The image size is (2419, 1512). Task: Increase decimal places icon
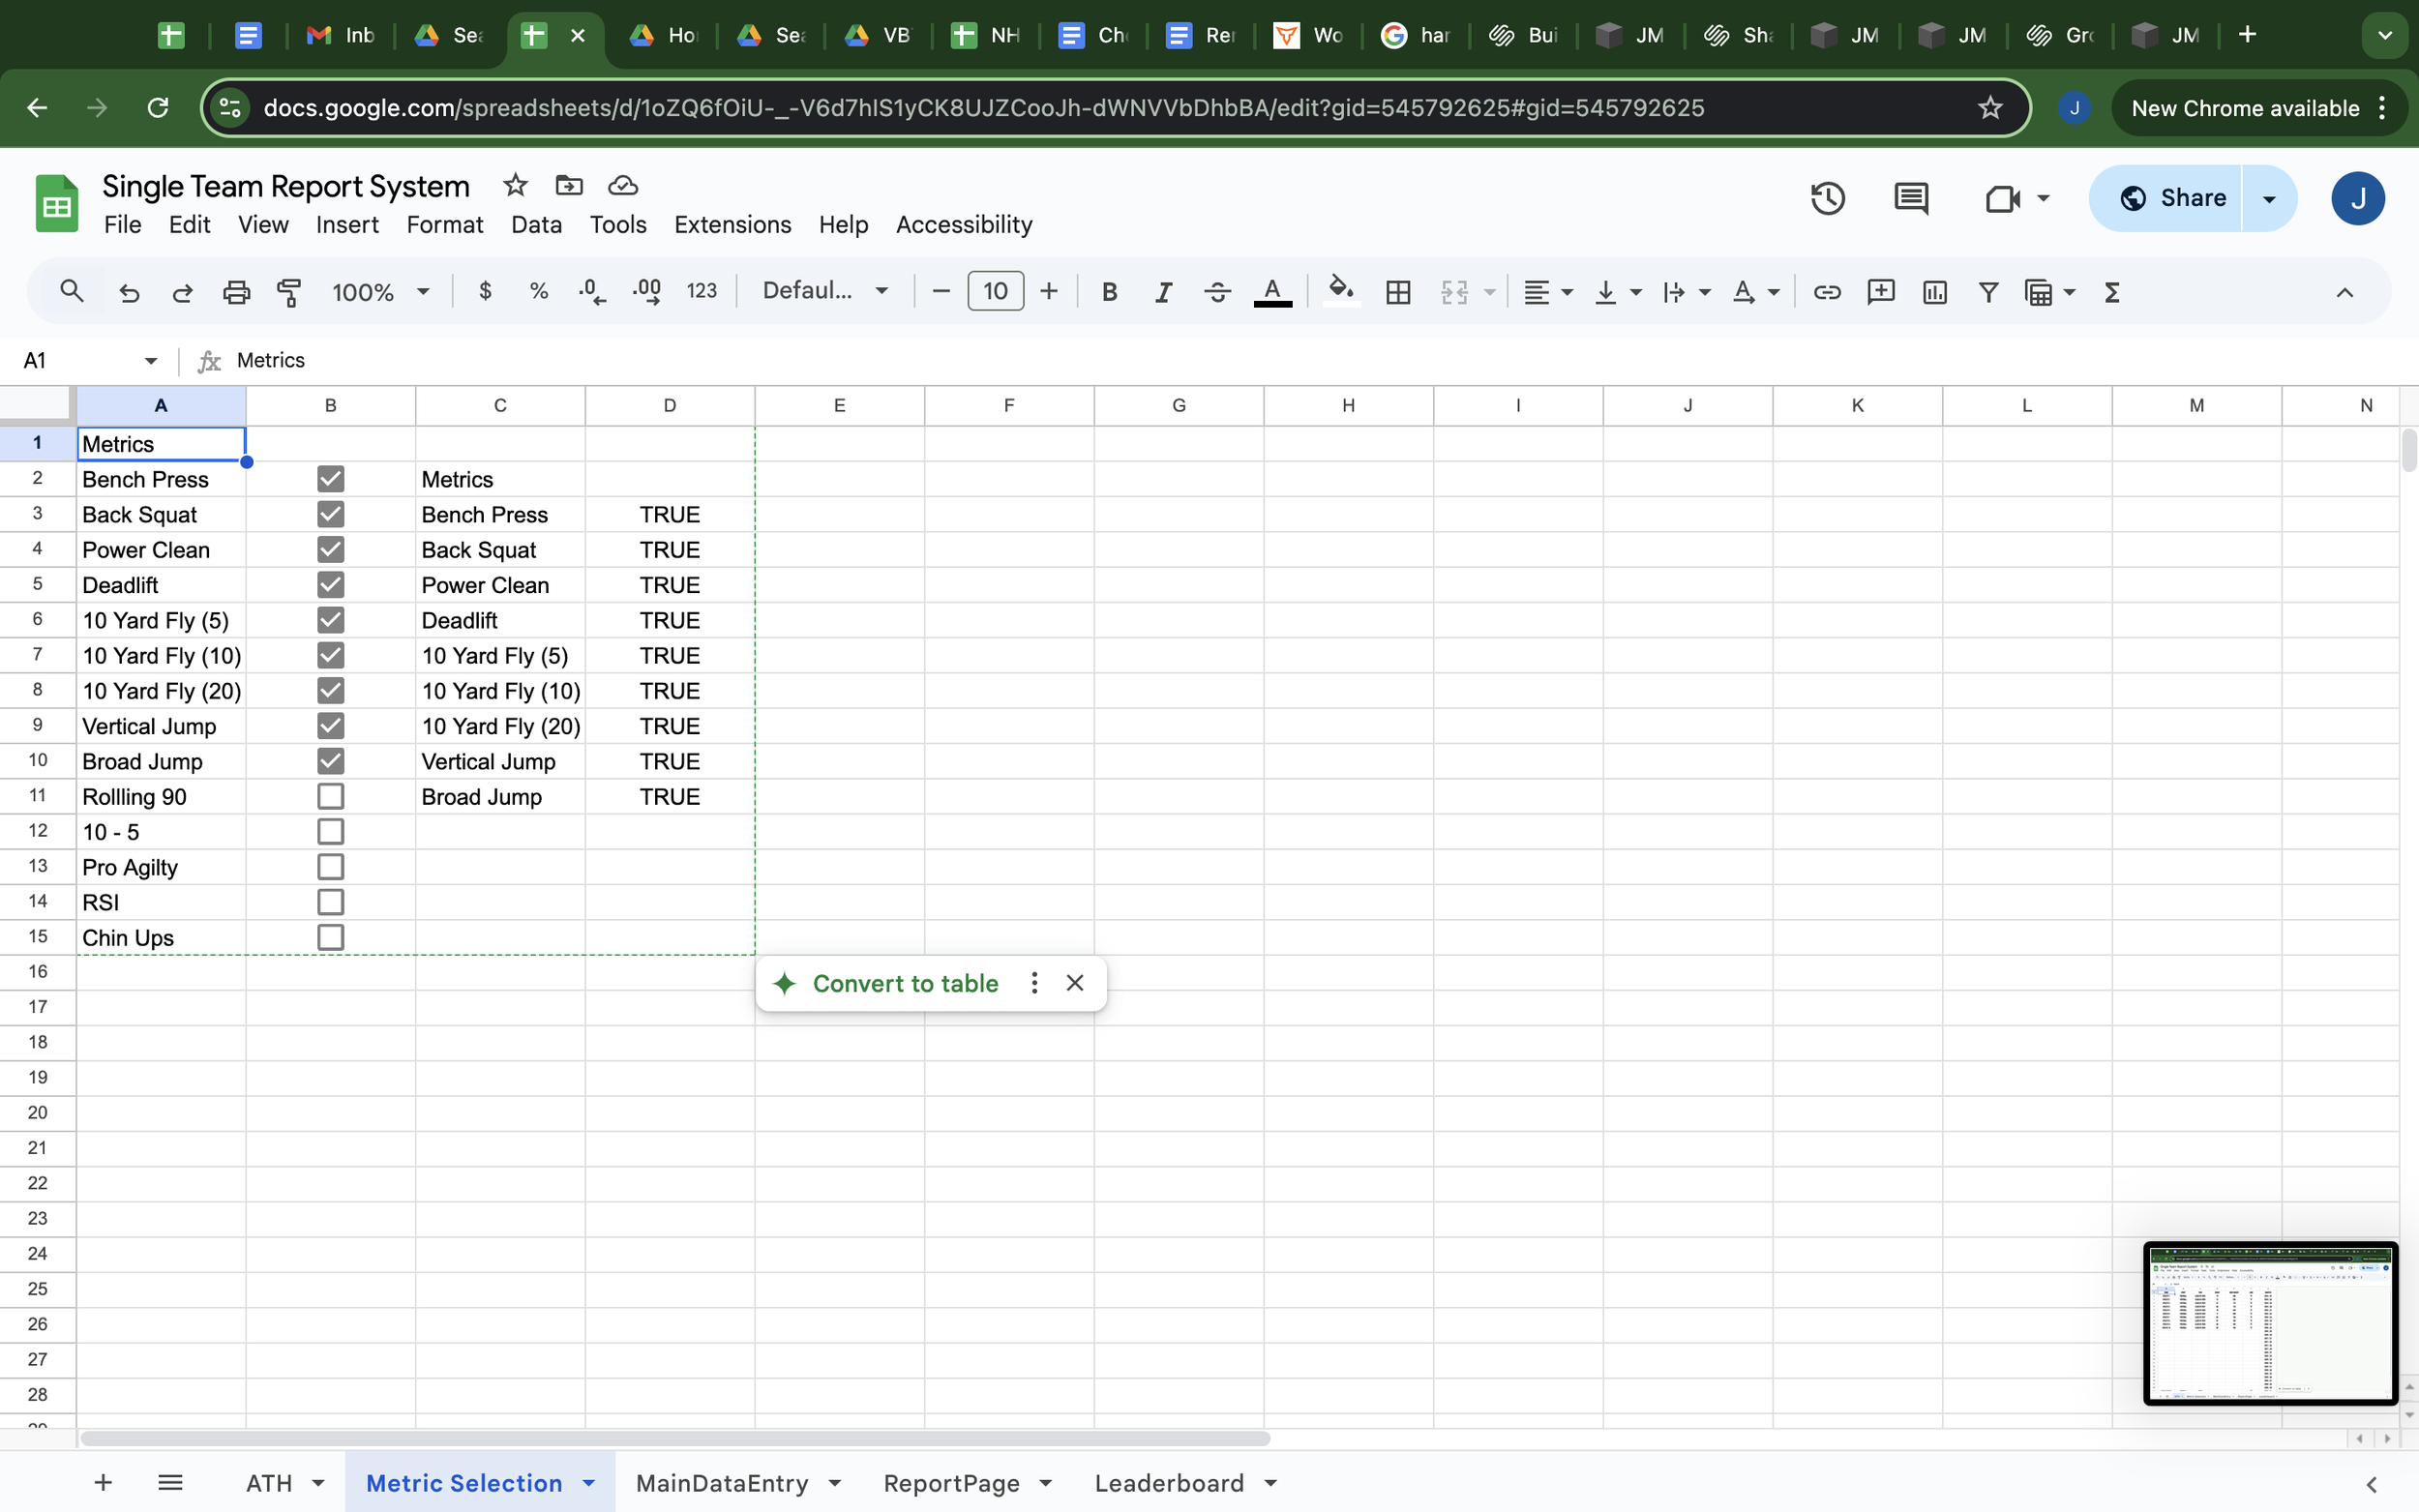[x=647, y=291]
